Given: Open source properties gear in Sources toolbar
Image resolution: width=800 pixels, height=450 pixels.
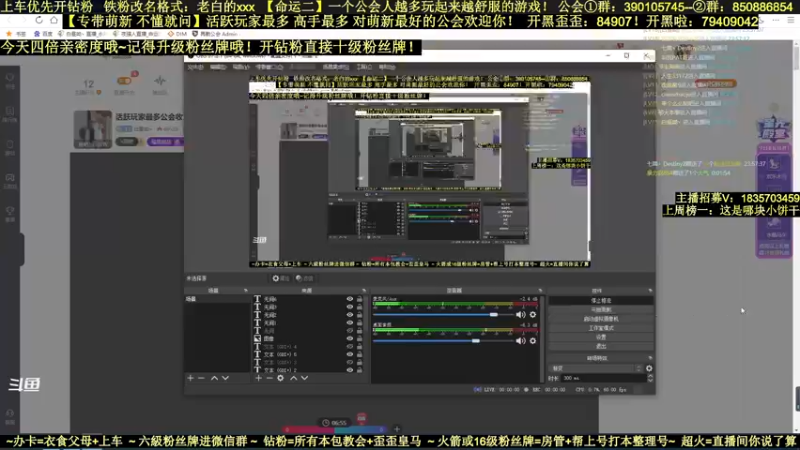Looking at the screenshot, I should [x=281, y=378].
